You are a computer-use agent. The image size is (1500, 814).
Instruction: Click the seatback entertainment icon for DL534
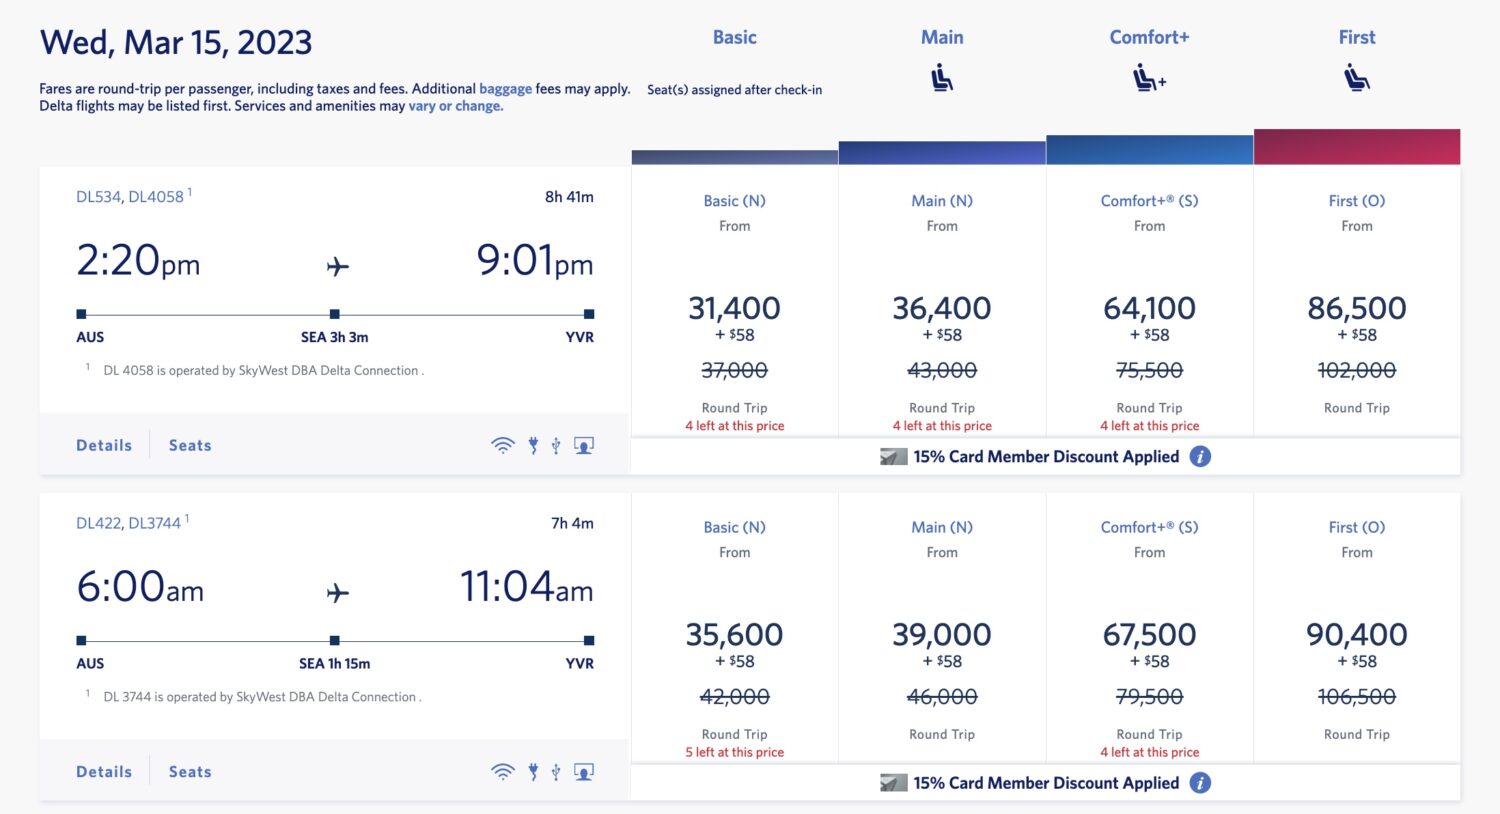point(583,444)
